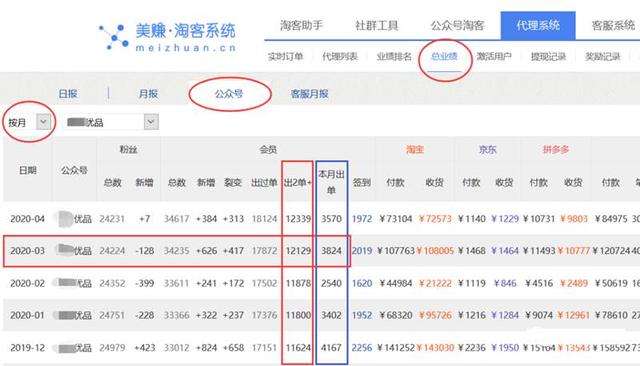Click the 淘宝 group header
This screenshot has height=366, width=640.
point(415,149)
